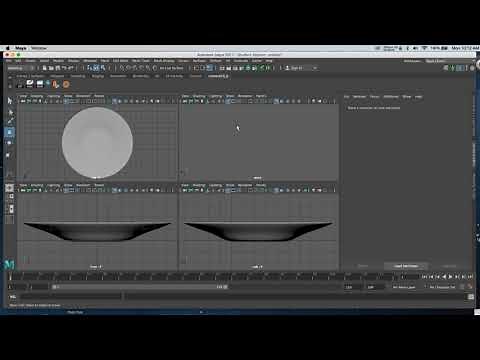This screenshot has width=480, height=360.
Task: Open the Create menu
Action: pyautogui.click(x=30, y=61)
